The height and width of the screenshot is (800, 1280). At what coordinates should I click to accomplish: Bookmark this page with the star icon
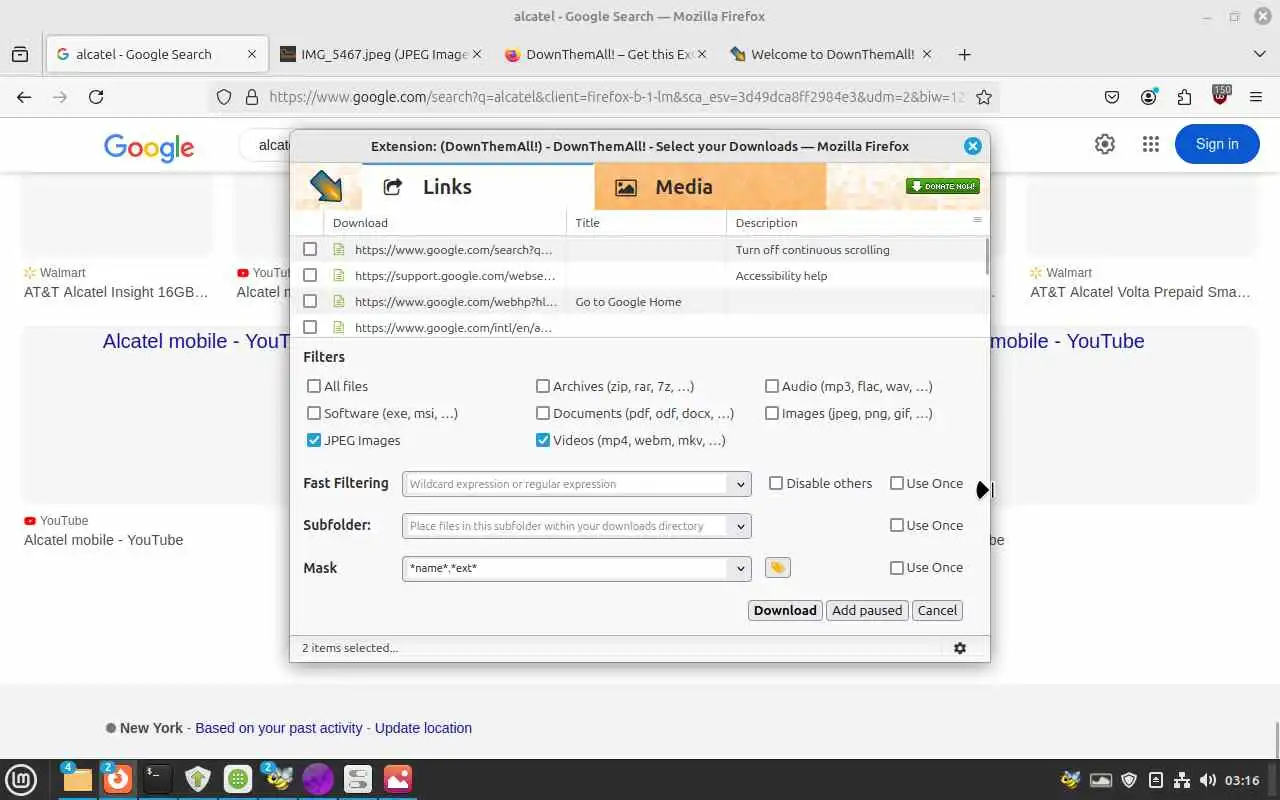(984, 97)
